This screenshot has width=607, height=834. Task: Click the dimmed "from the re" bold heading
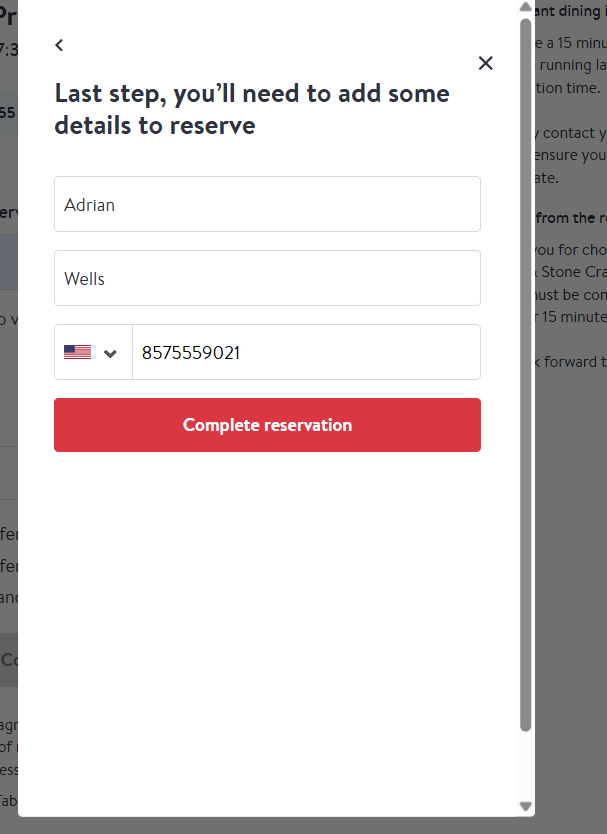(x=570, y=218)
